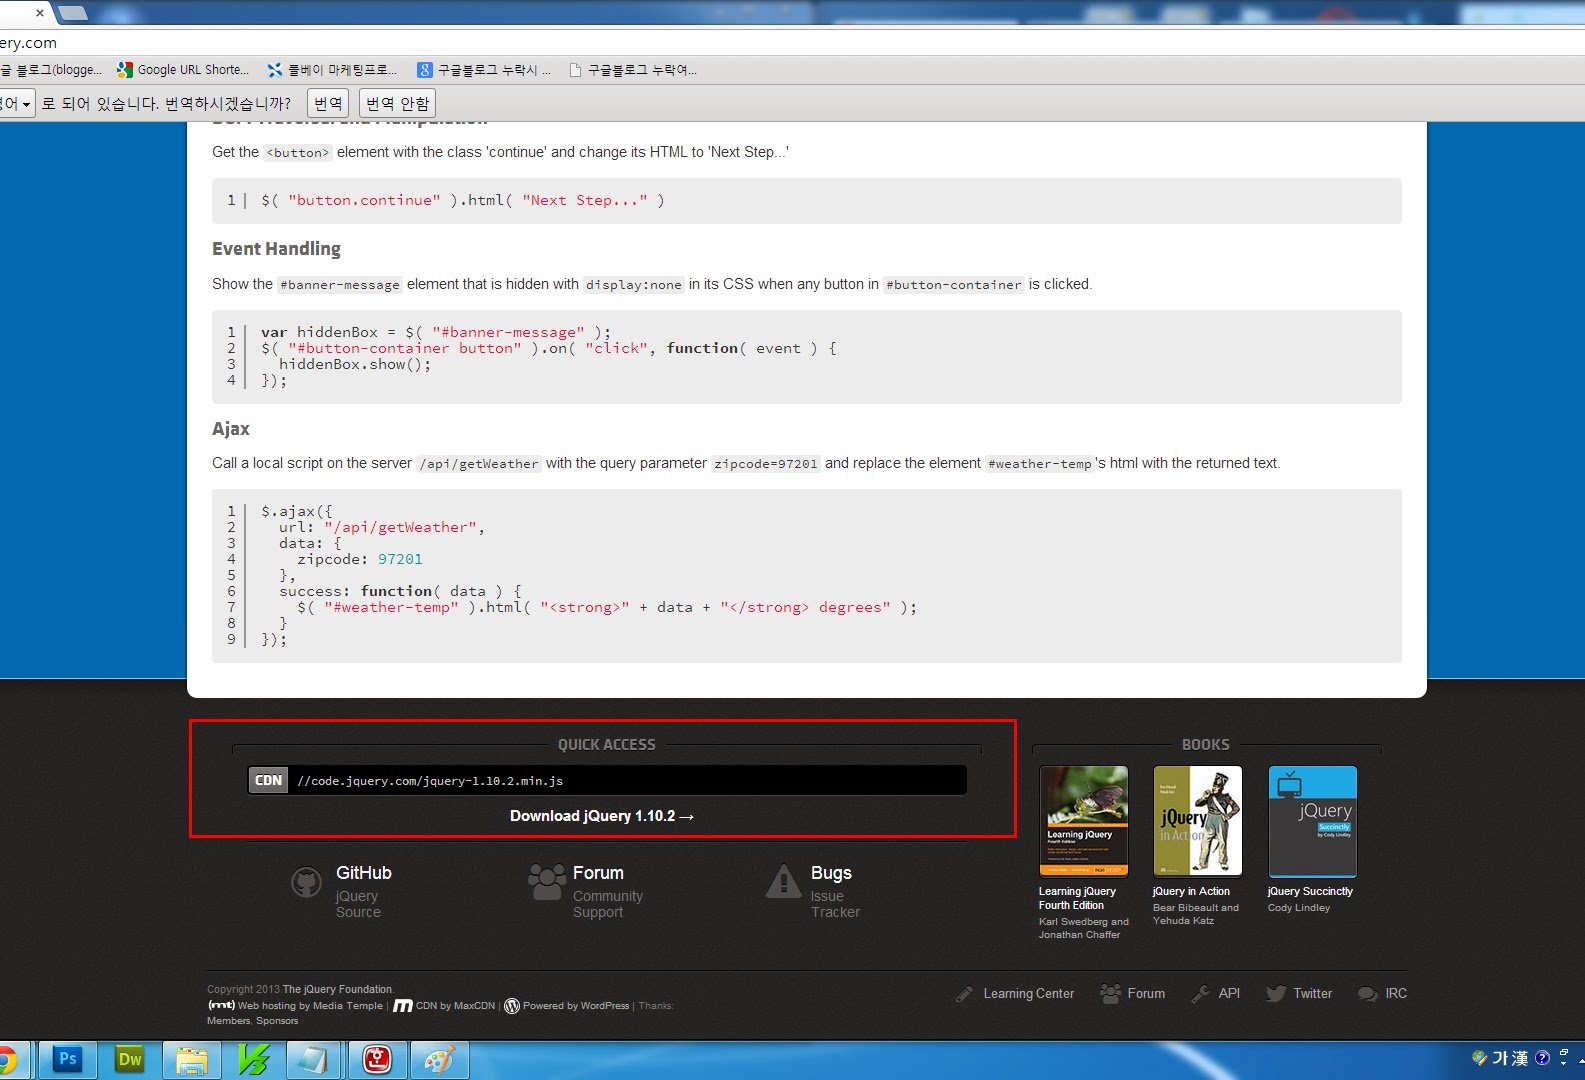Open Notepad from the taskbar

pyautogui.click(x=314, y=1059)
